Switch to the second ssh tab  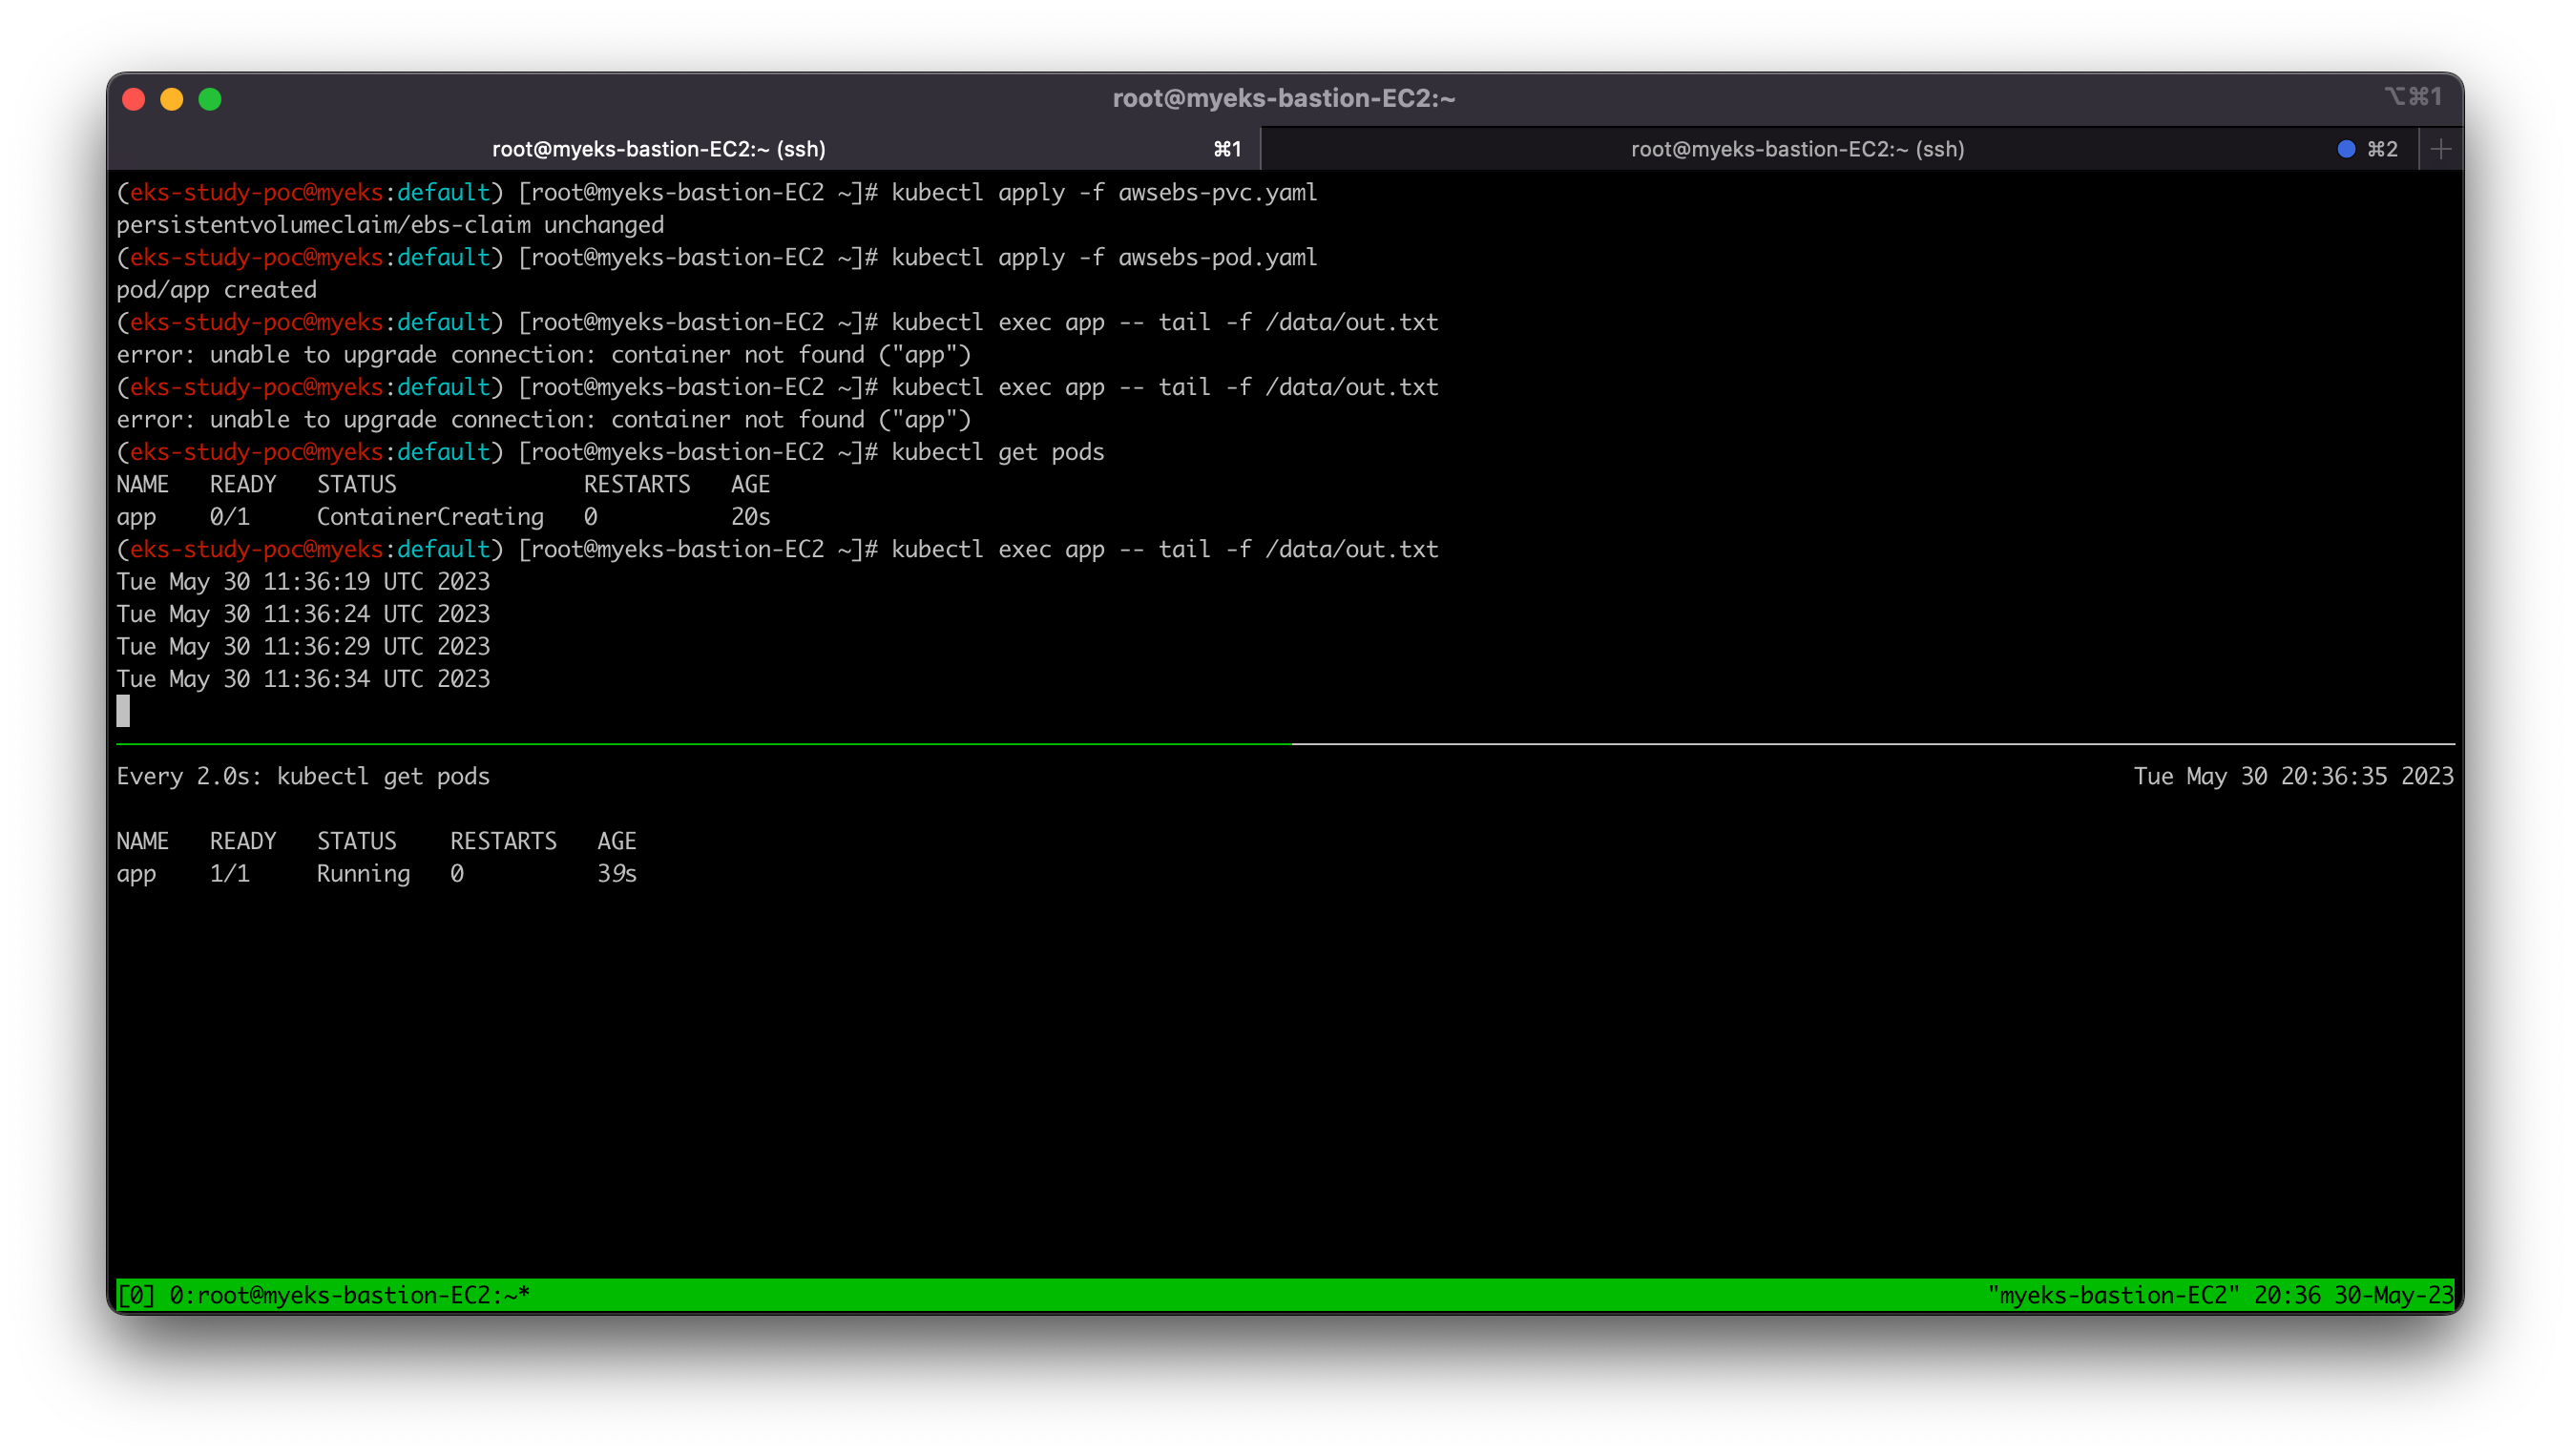point(1796,149)
